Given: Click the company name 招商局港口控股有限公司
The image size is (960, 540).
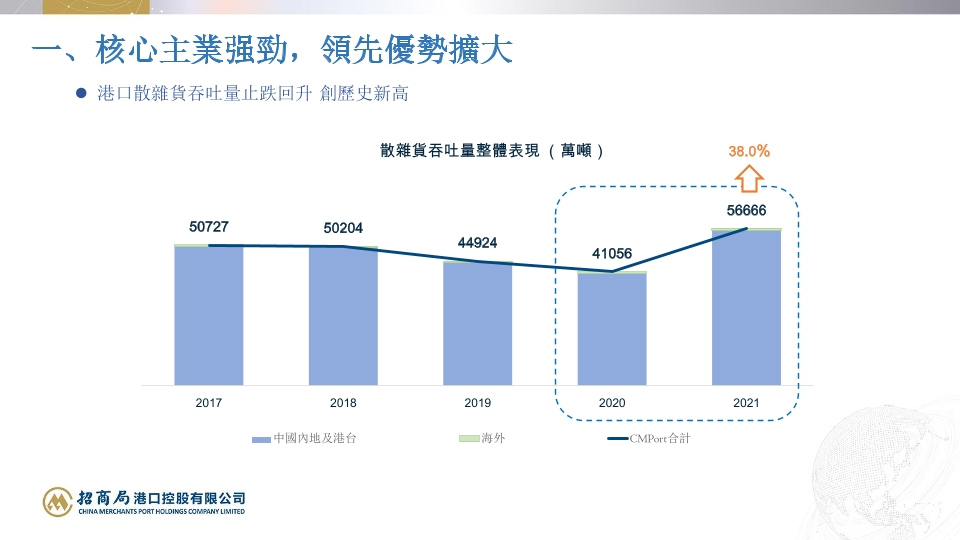Looking at the screenshot, I should 161,498.
